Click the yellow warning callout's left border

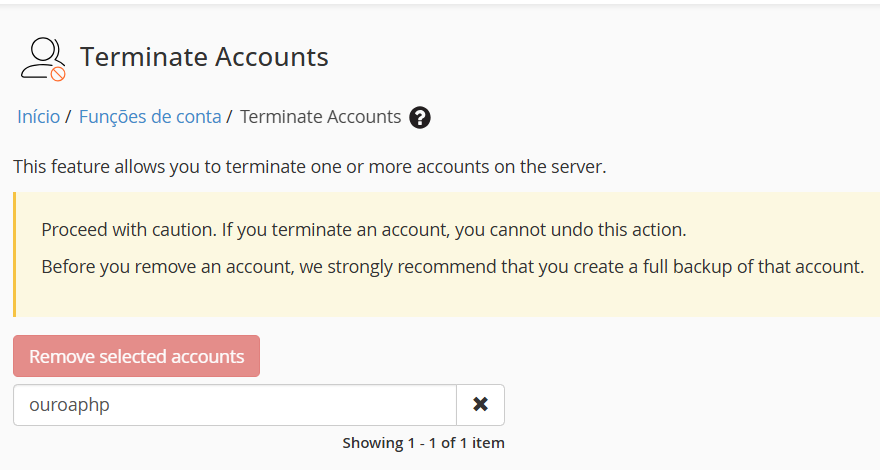pos(15,254)
